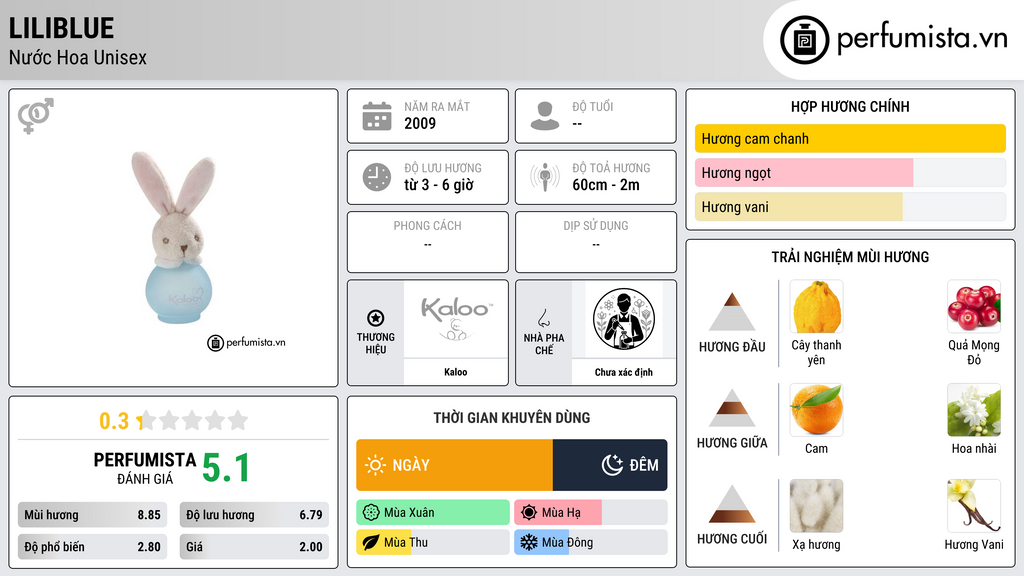The width and height of the screenshot is (1024, 576).
Task: Click the Hương ngọt accord bar
Action: 850,173
